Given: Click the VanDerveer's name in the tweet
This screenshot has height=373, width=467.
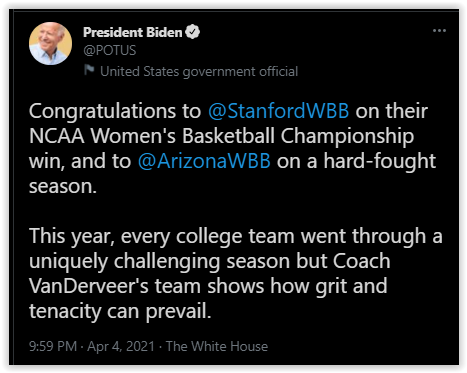Looking at the screenshot, I should (x=89, y=286).
